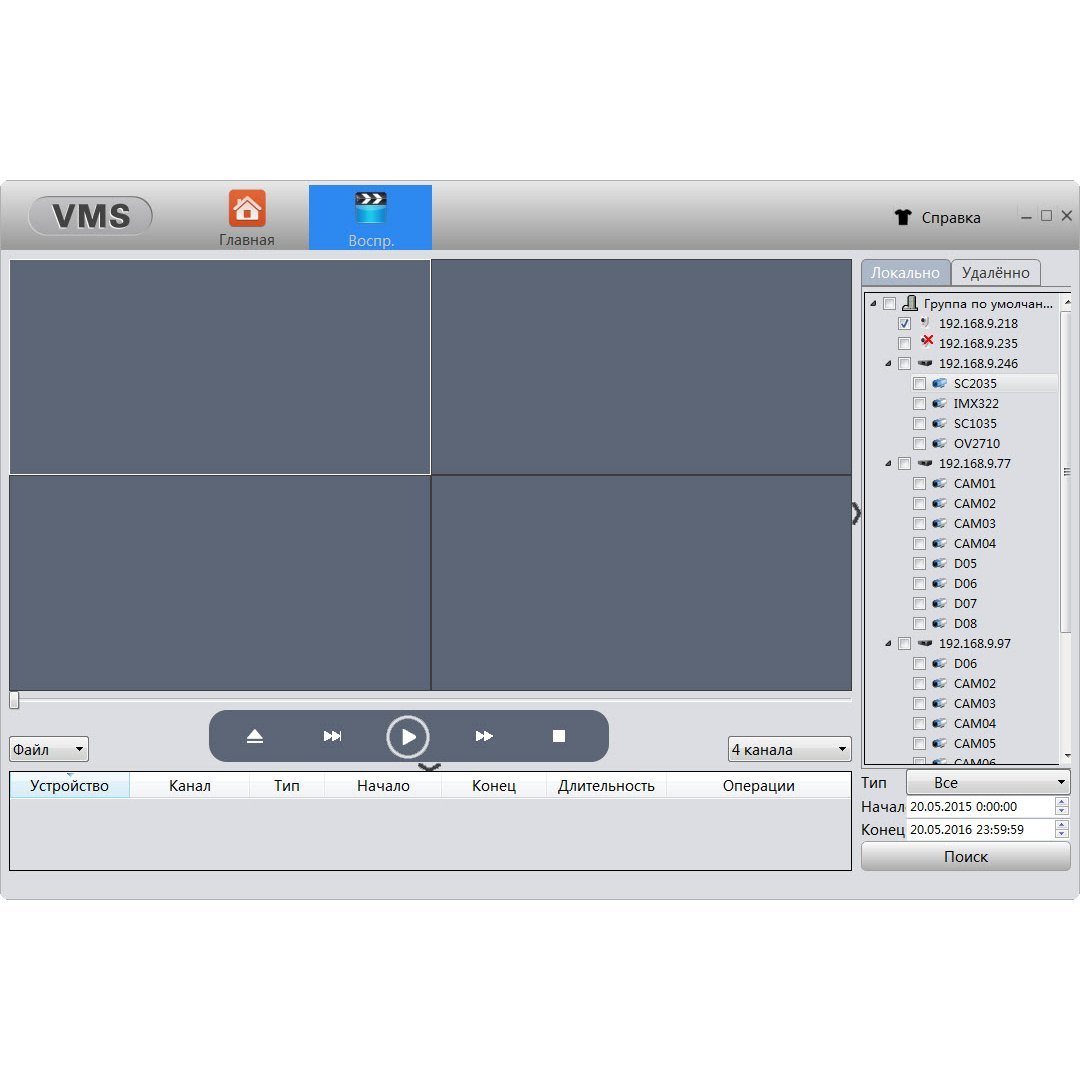The width and height of the screenshot is (1080, 1080).
Task: Enable the SC2035 camera checkbox
Action: point(919,384)
